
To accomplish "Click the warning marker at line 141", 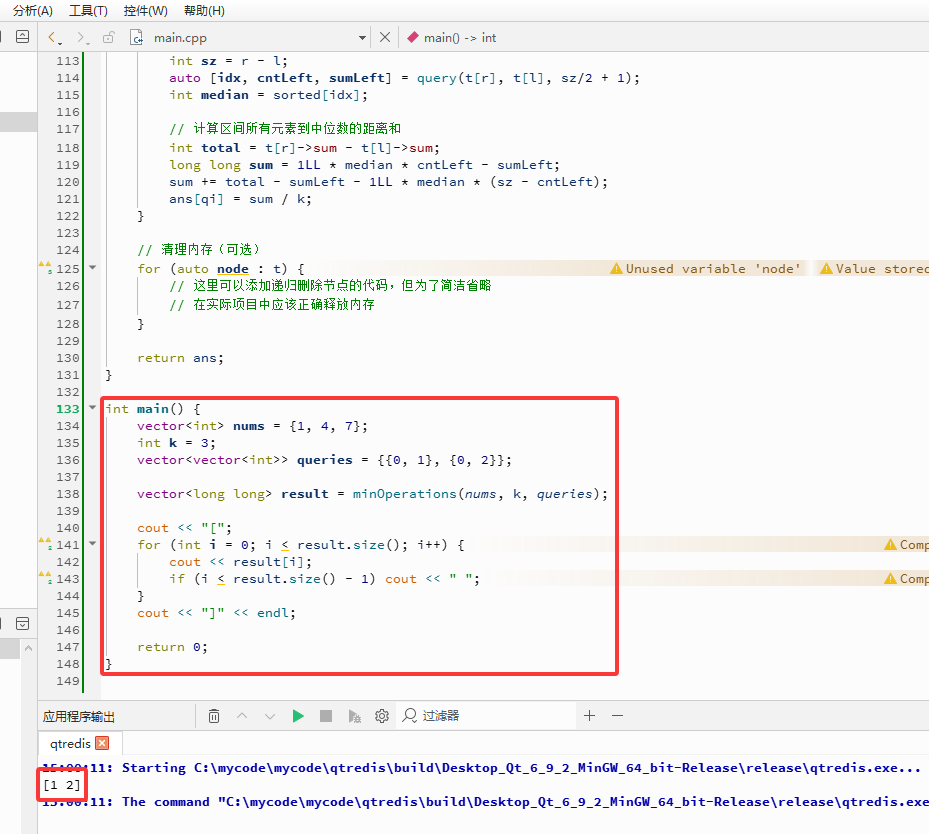I will click(45, 543).
